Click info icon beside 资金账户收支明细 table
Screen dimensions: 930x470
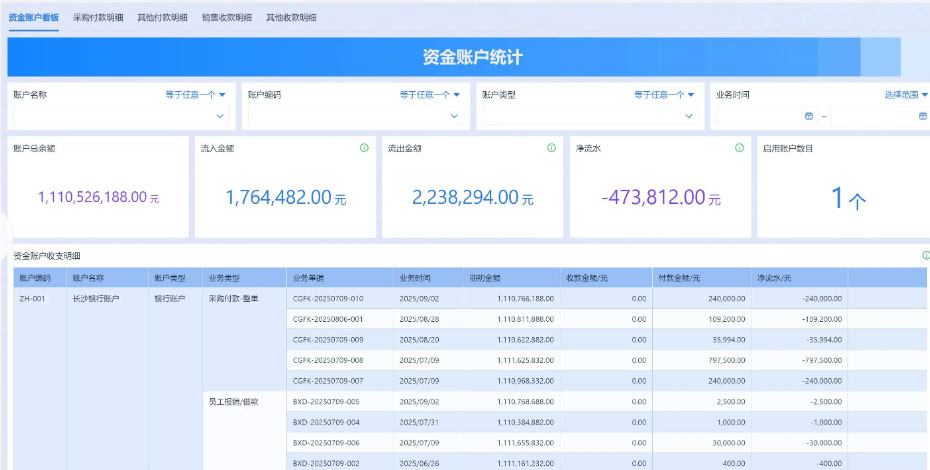coord(925,256)
